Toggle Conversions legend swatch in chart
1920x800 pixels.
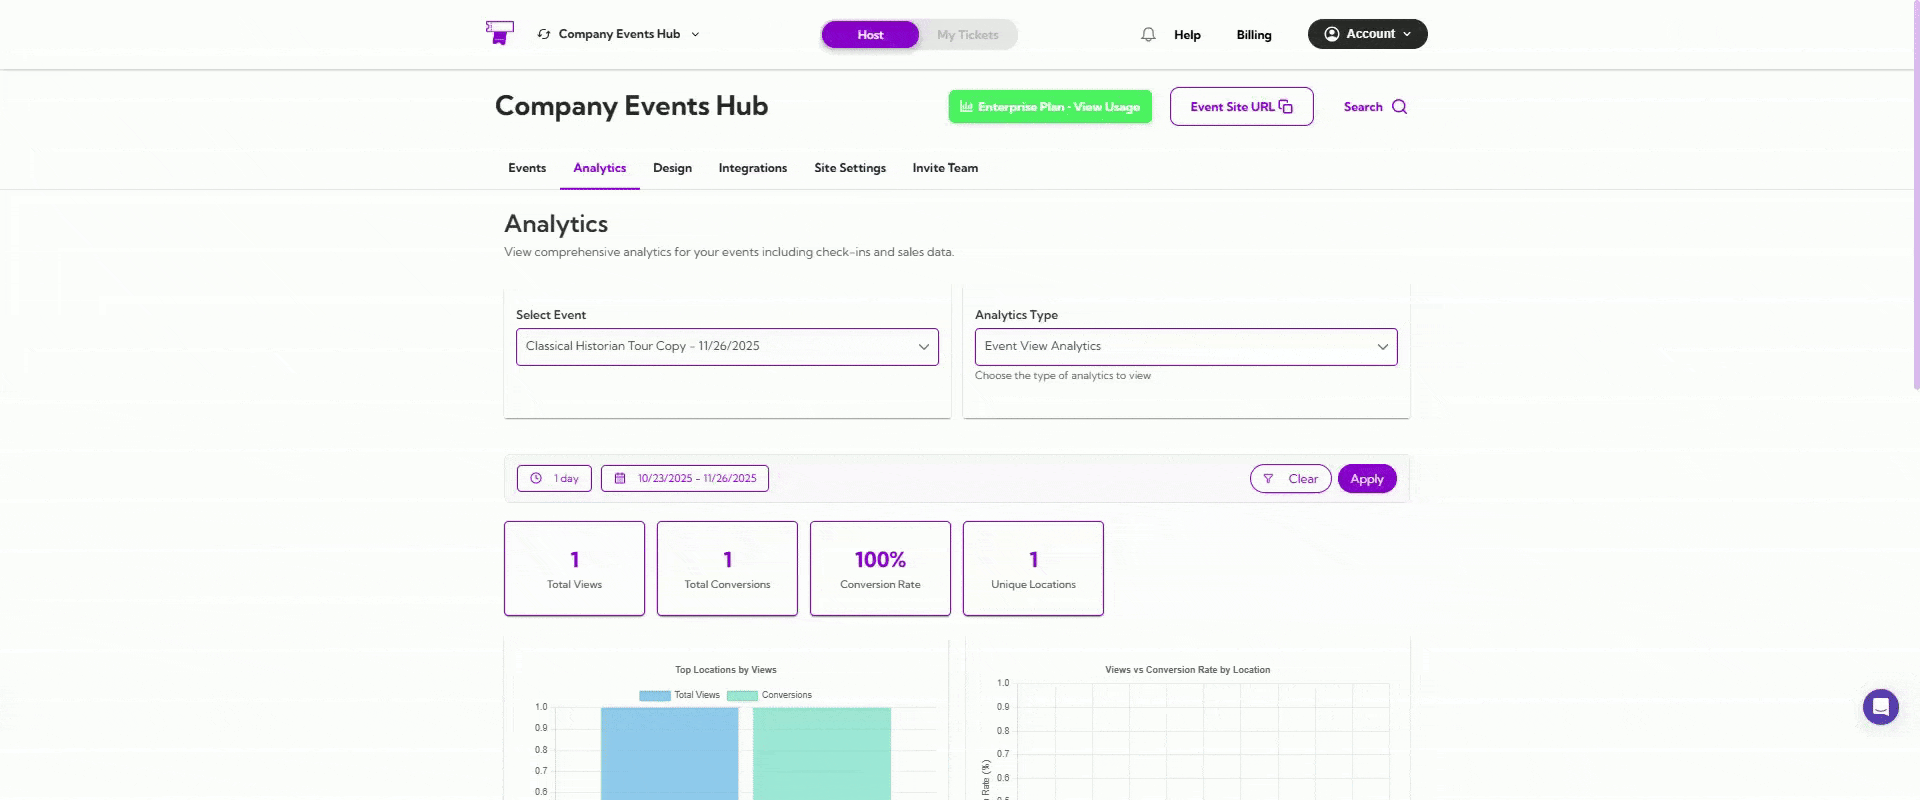click(742, 695)
